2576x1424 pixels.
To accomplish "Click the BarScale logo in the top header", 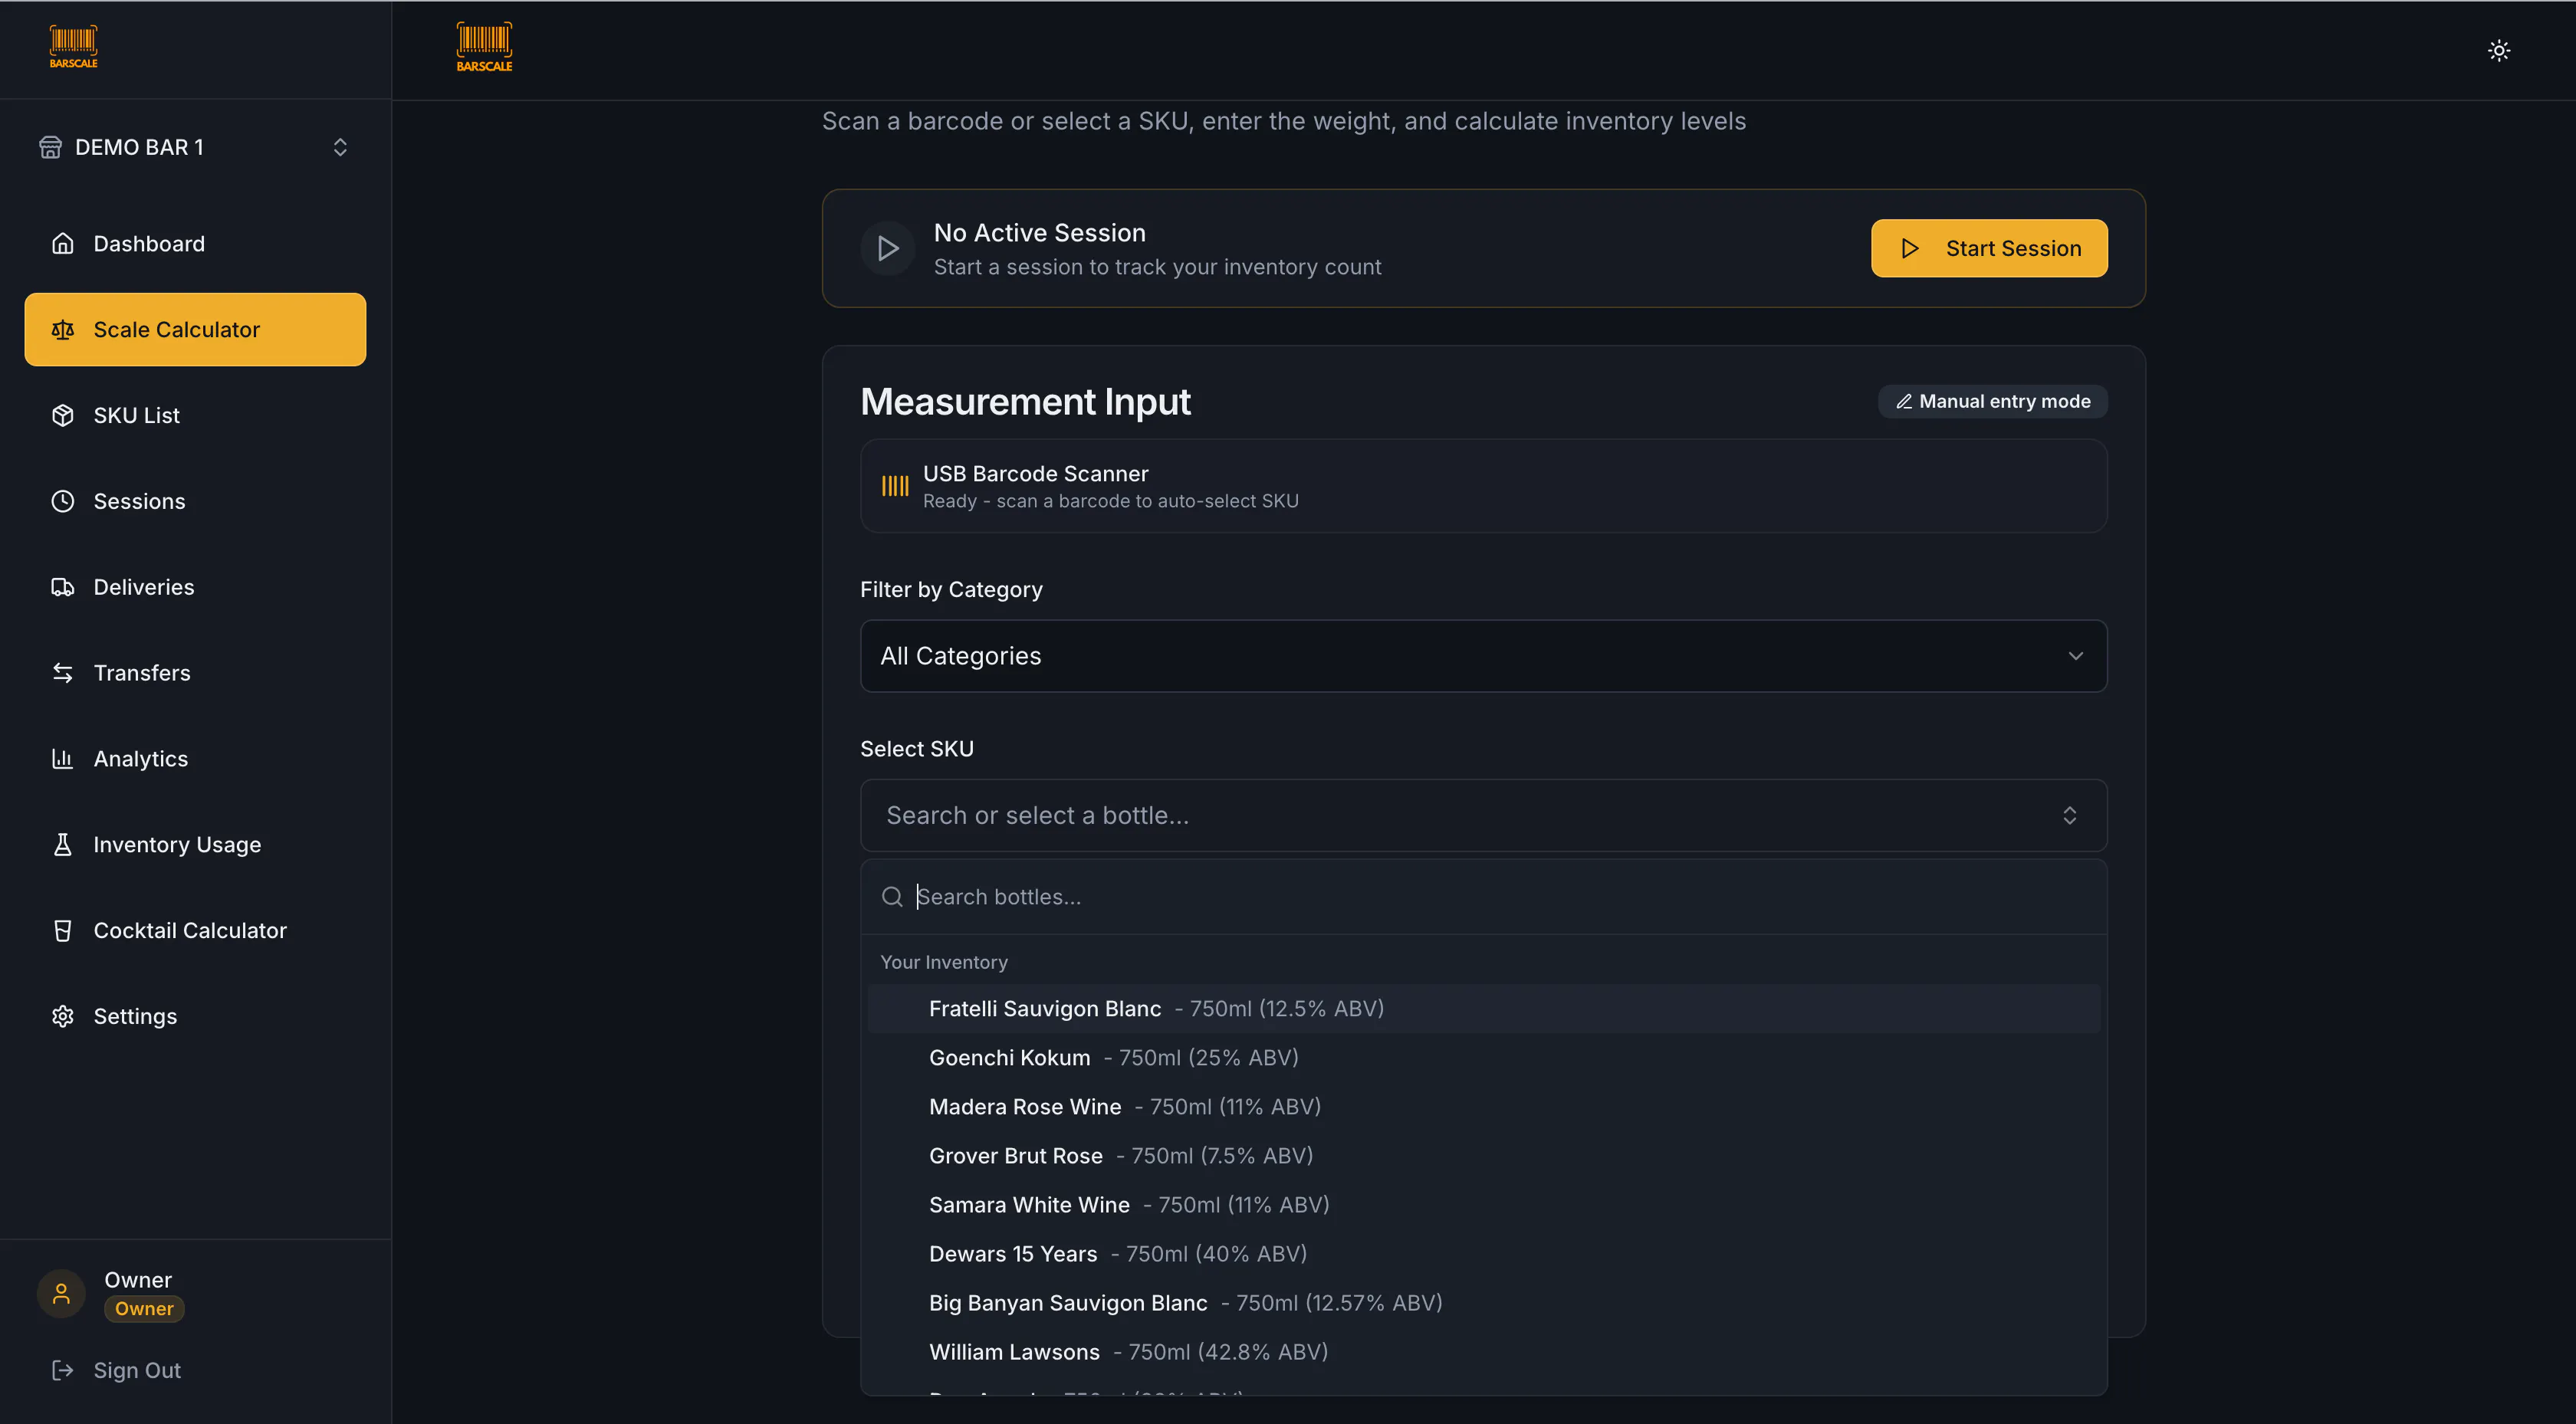I will click(484, 47).
